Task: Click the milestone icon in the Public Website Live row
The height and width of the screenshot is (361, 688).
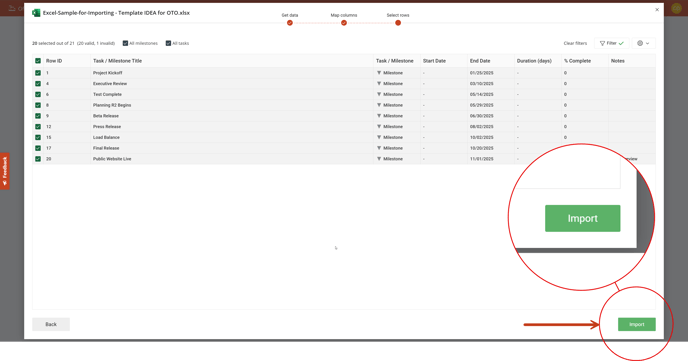Action: coord(379,159)
